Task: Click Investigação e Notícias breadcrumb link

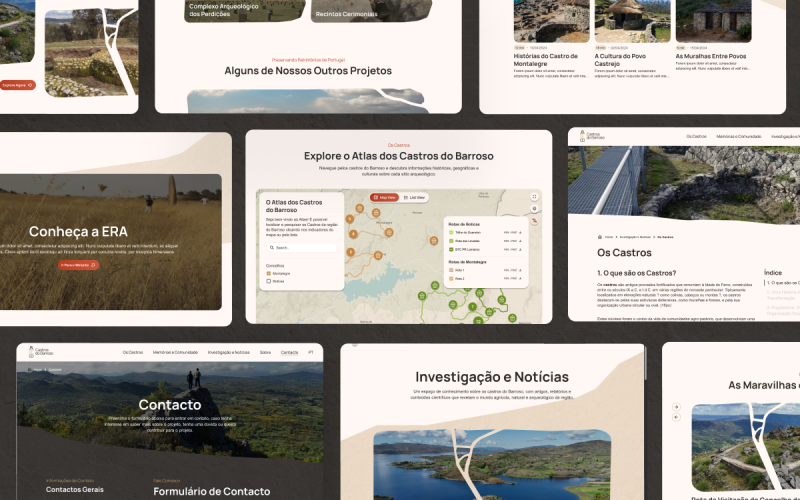Action: 635,237
